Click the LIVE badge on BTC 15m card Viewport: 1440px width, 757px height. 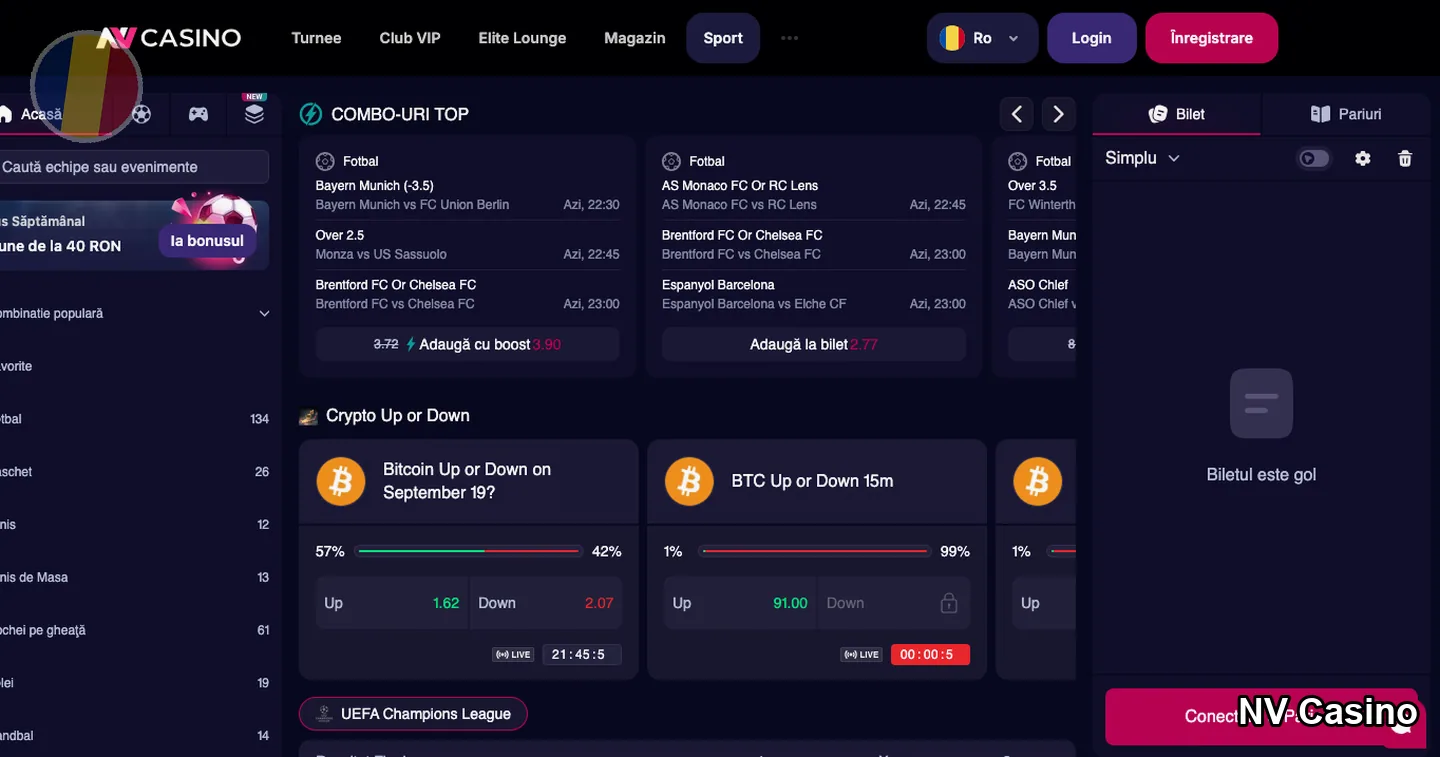(x=861, y=655)
